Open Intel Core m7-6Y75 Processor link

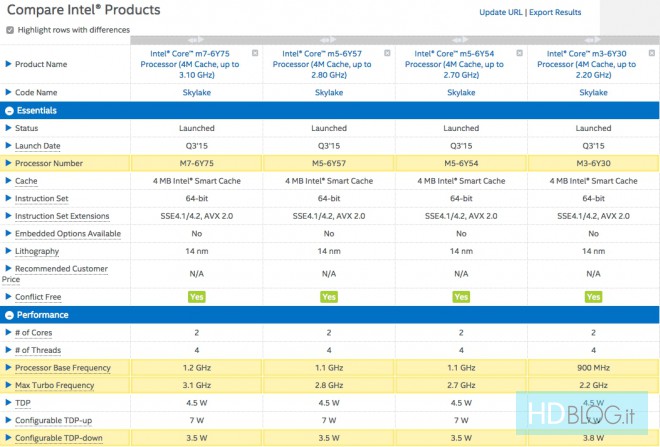[x=195, y=63]
